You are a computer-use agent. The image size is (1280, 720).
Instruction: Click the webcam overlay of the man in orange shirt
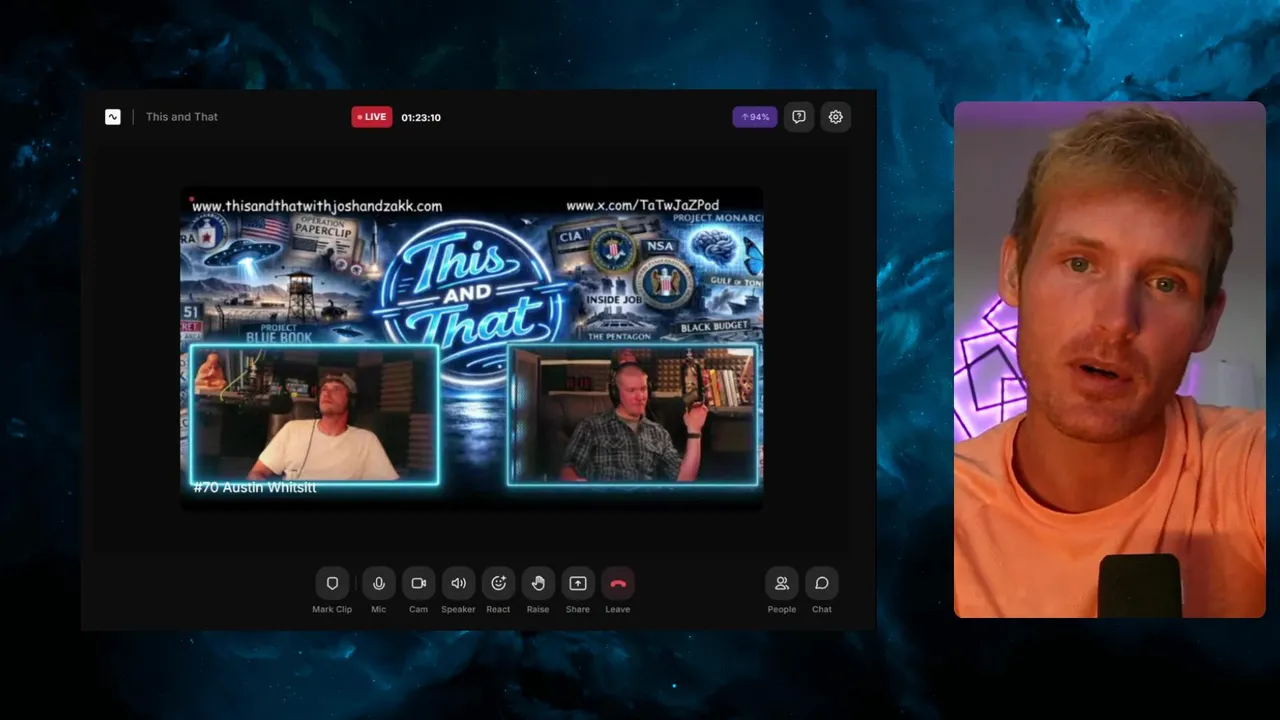pyautogui.click(x=1110, y=360)
